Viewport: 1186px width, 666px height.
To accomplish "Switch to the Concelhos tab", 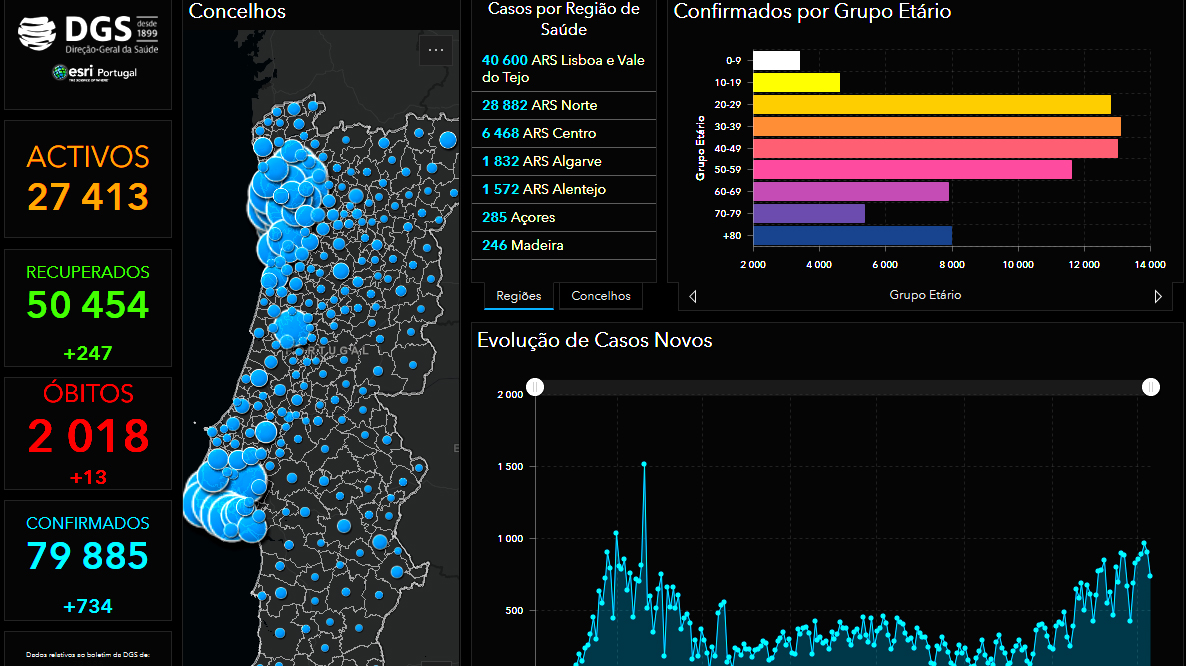I will point(601,296).
